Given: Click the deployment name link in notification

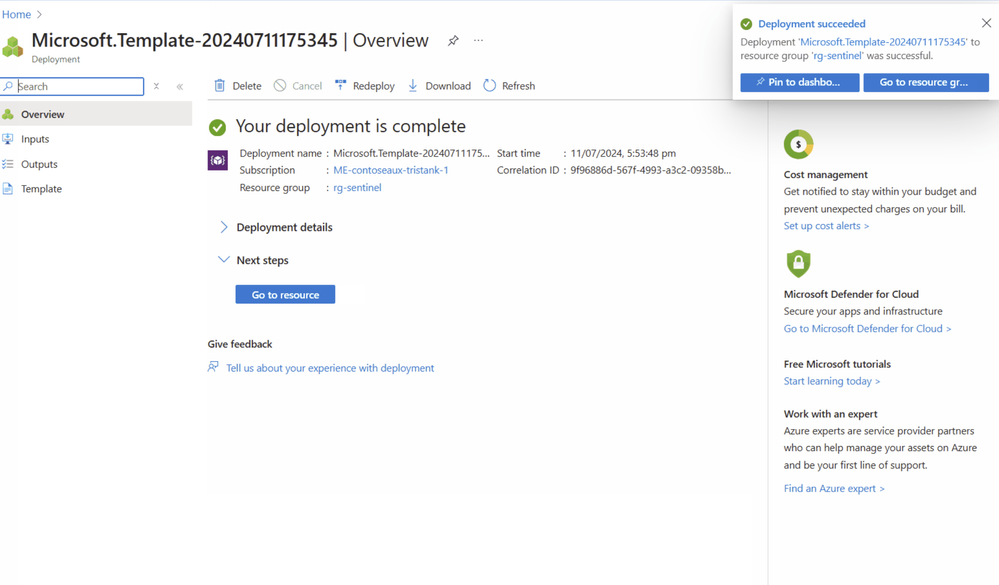Looking at the screenshot, I should click(x=882, y=41).
